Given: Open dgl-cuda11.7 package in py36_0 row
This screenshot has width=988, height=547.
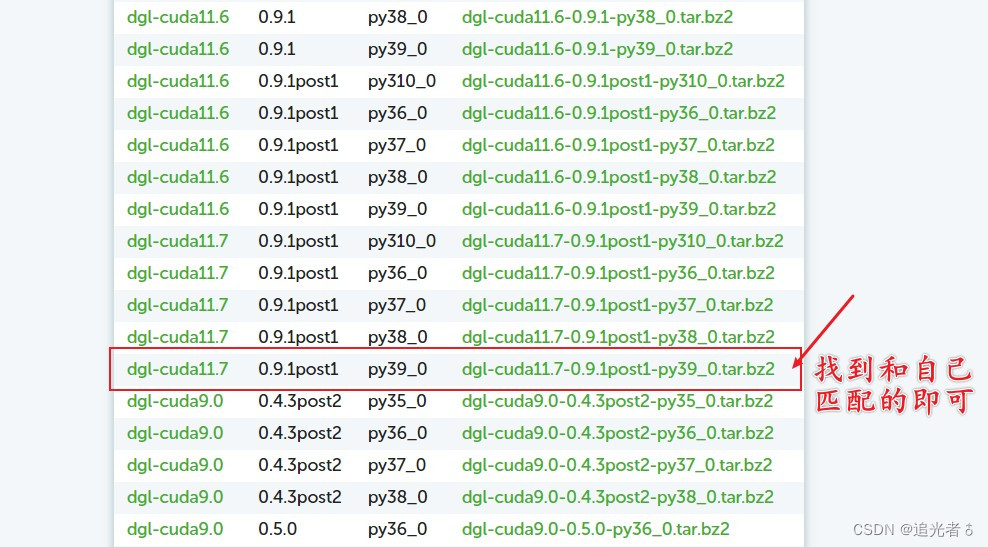Looking at the screenshot, I should (x=178, y=274).
